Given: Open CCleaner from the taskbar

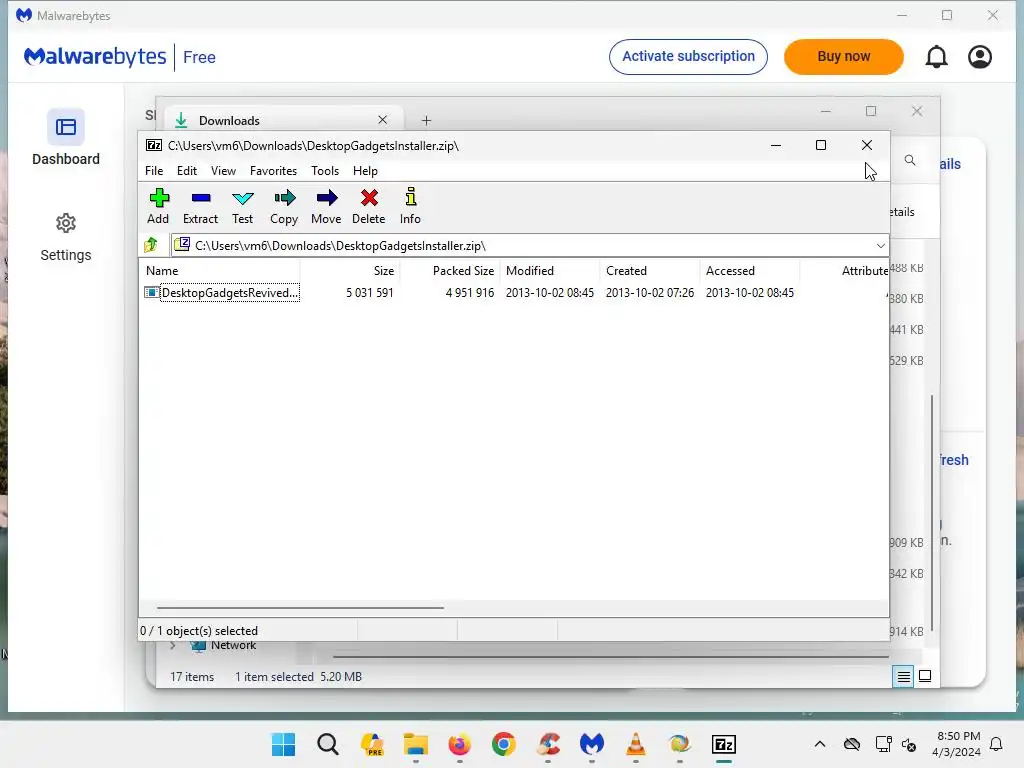Looking at the screenshot, I should [x=548, y=744].
